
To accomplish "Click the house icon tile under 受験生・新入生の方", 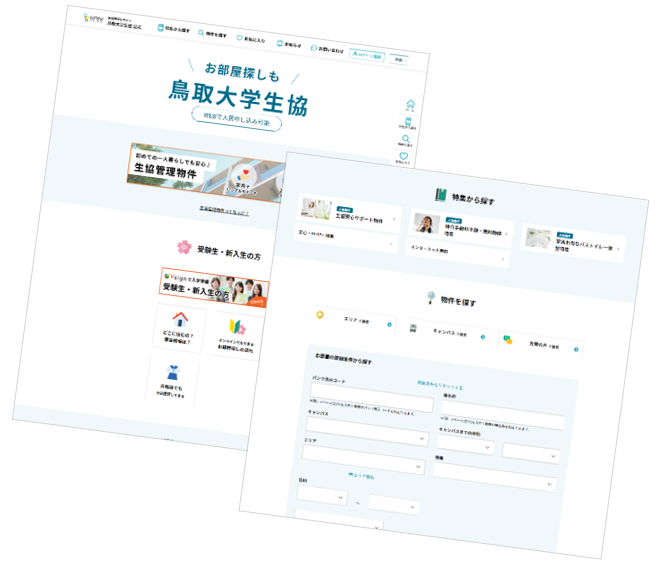I will click(180, 321).
